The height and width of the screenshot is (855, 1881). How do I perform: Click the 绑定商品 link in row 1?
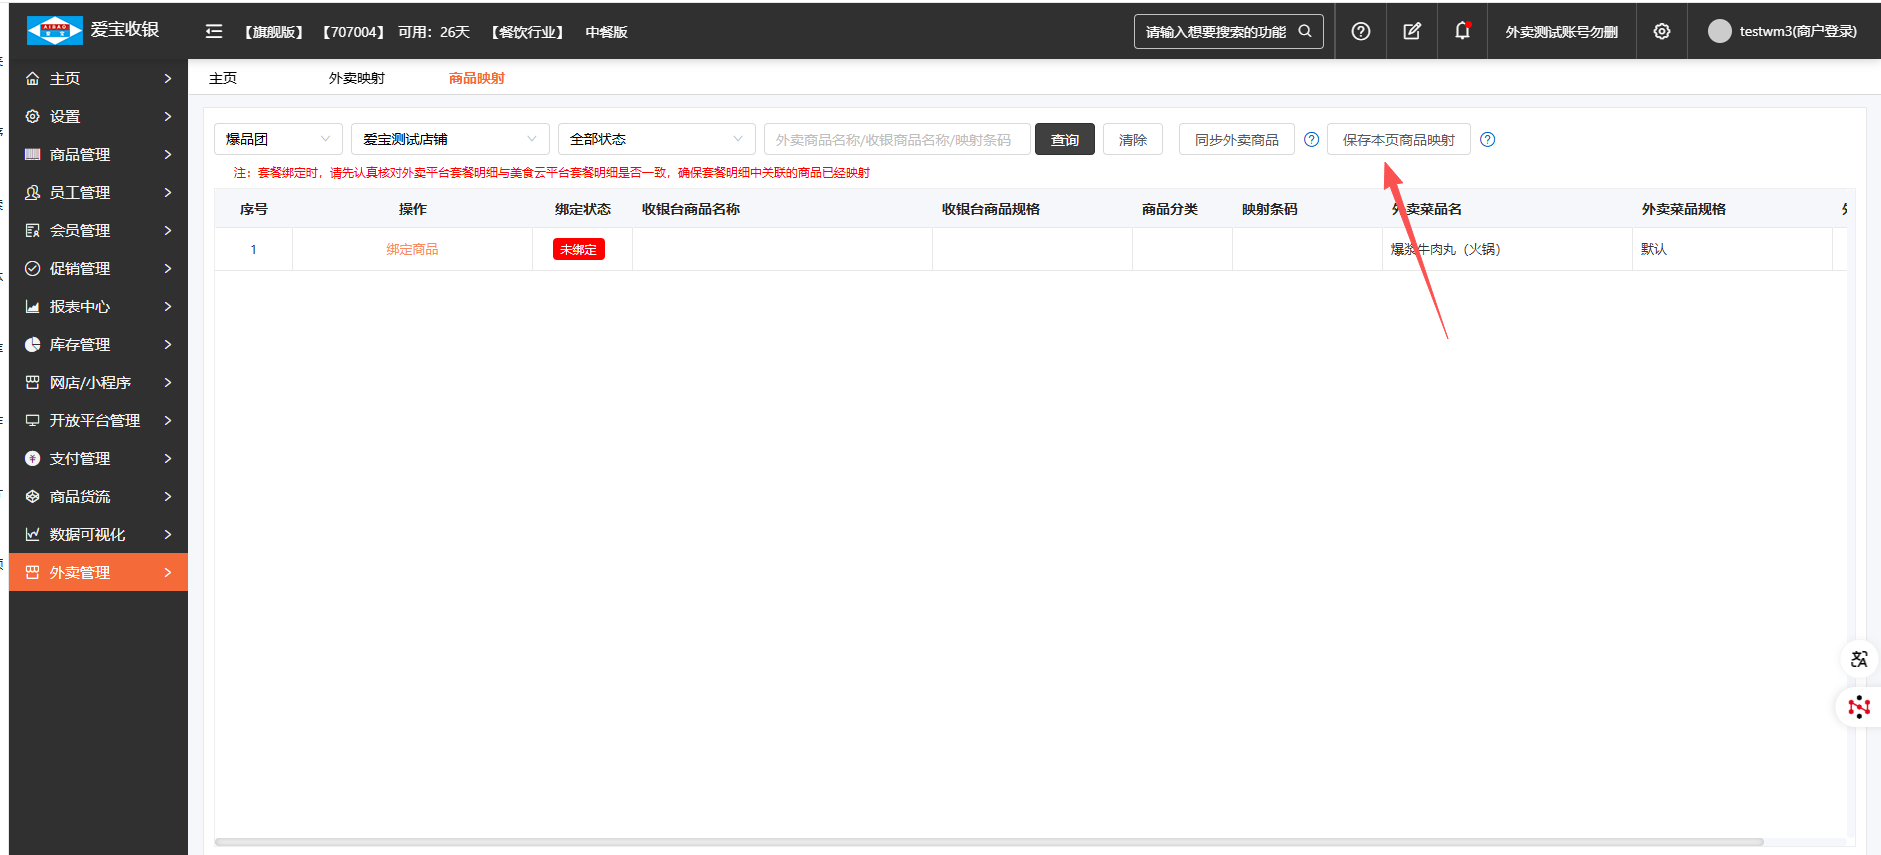pyautogui.click(x=412, y=249)
